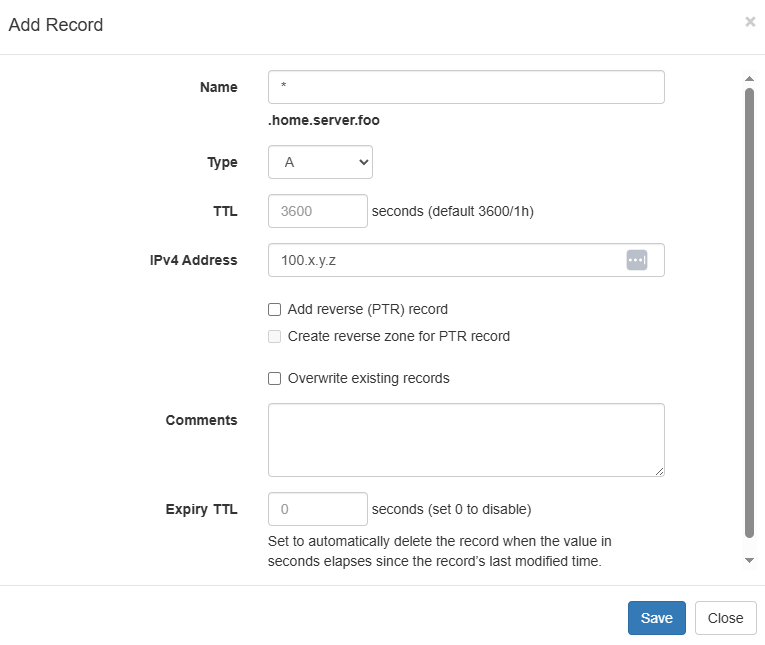Click inside the Comments text area

(x=466, y=440)
